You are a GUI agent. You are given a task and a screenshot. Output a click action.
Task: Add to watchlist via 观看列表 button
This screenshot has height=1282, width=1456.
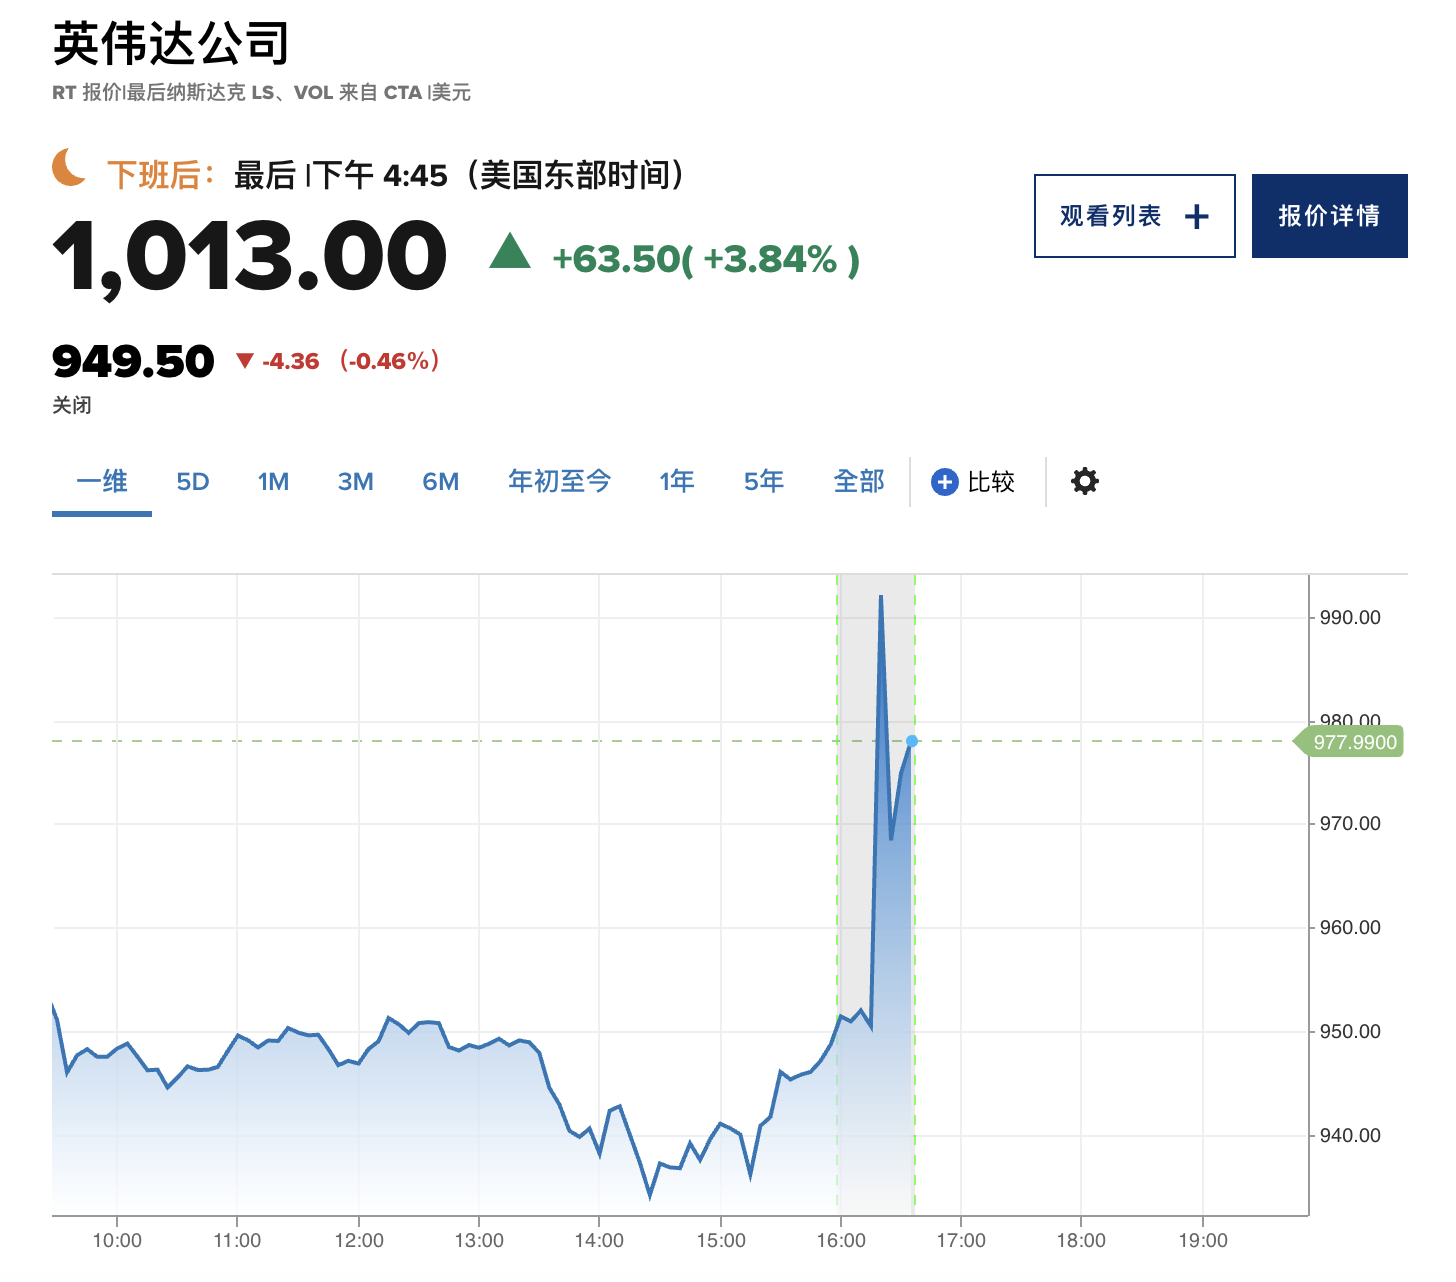1110,216
